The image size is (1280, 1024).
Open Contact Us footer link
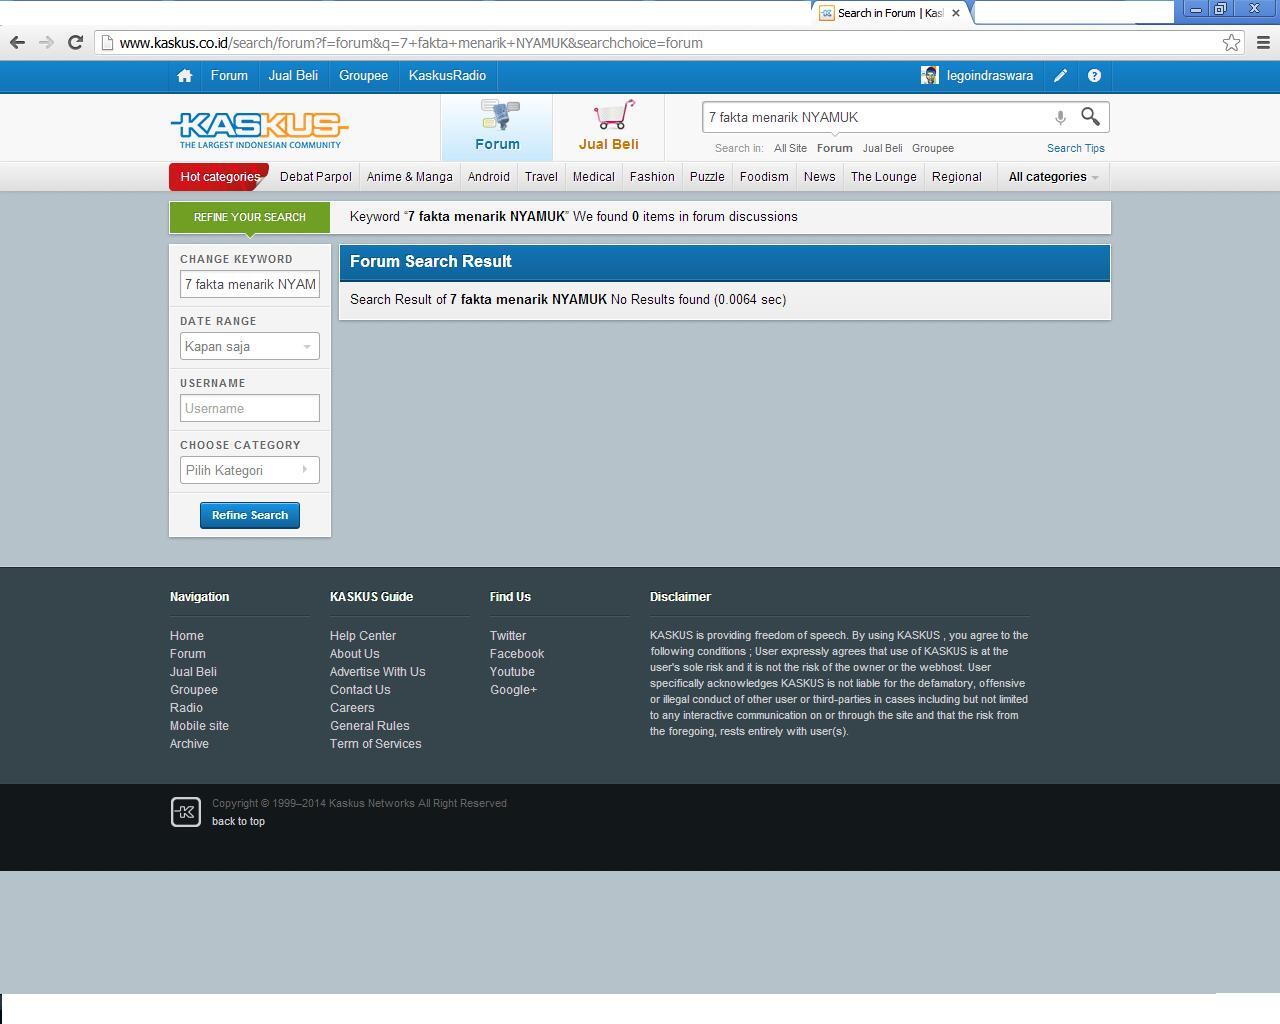coord(360,690)
